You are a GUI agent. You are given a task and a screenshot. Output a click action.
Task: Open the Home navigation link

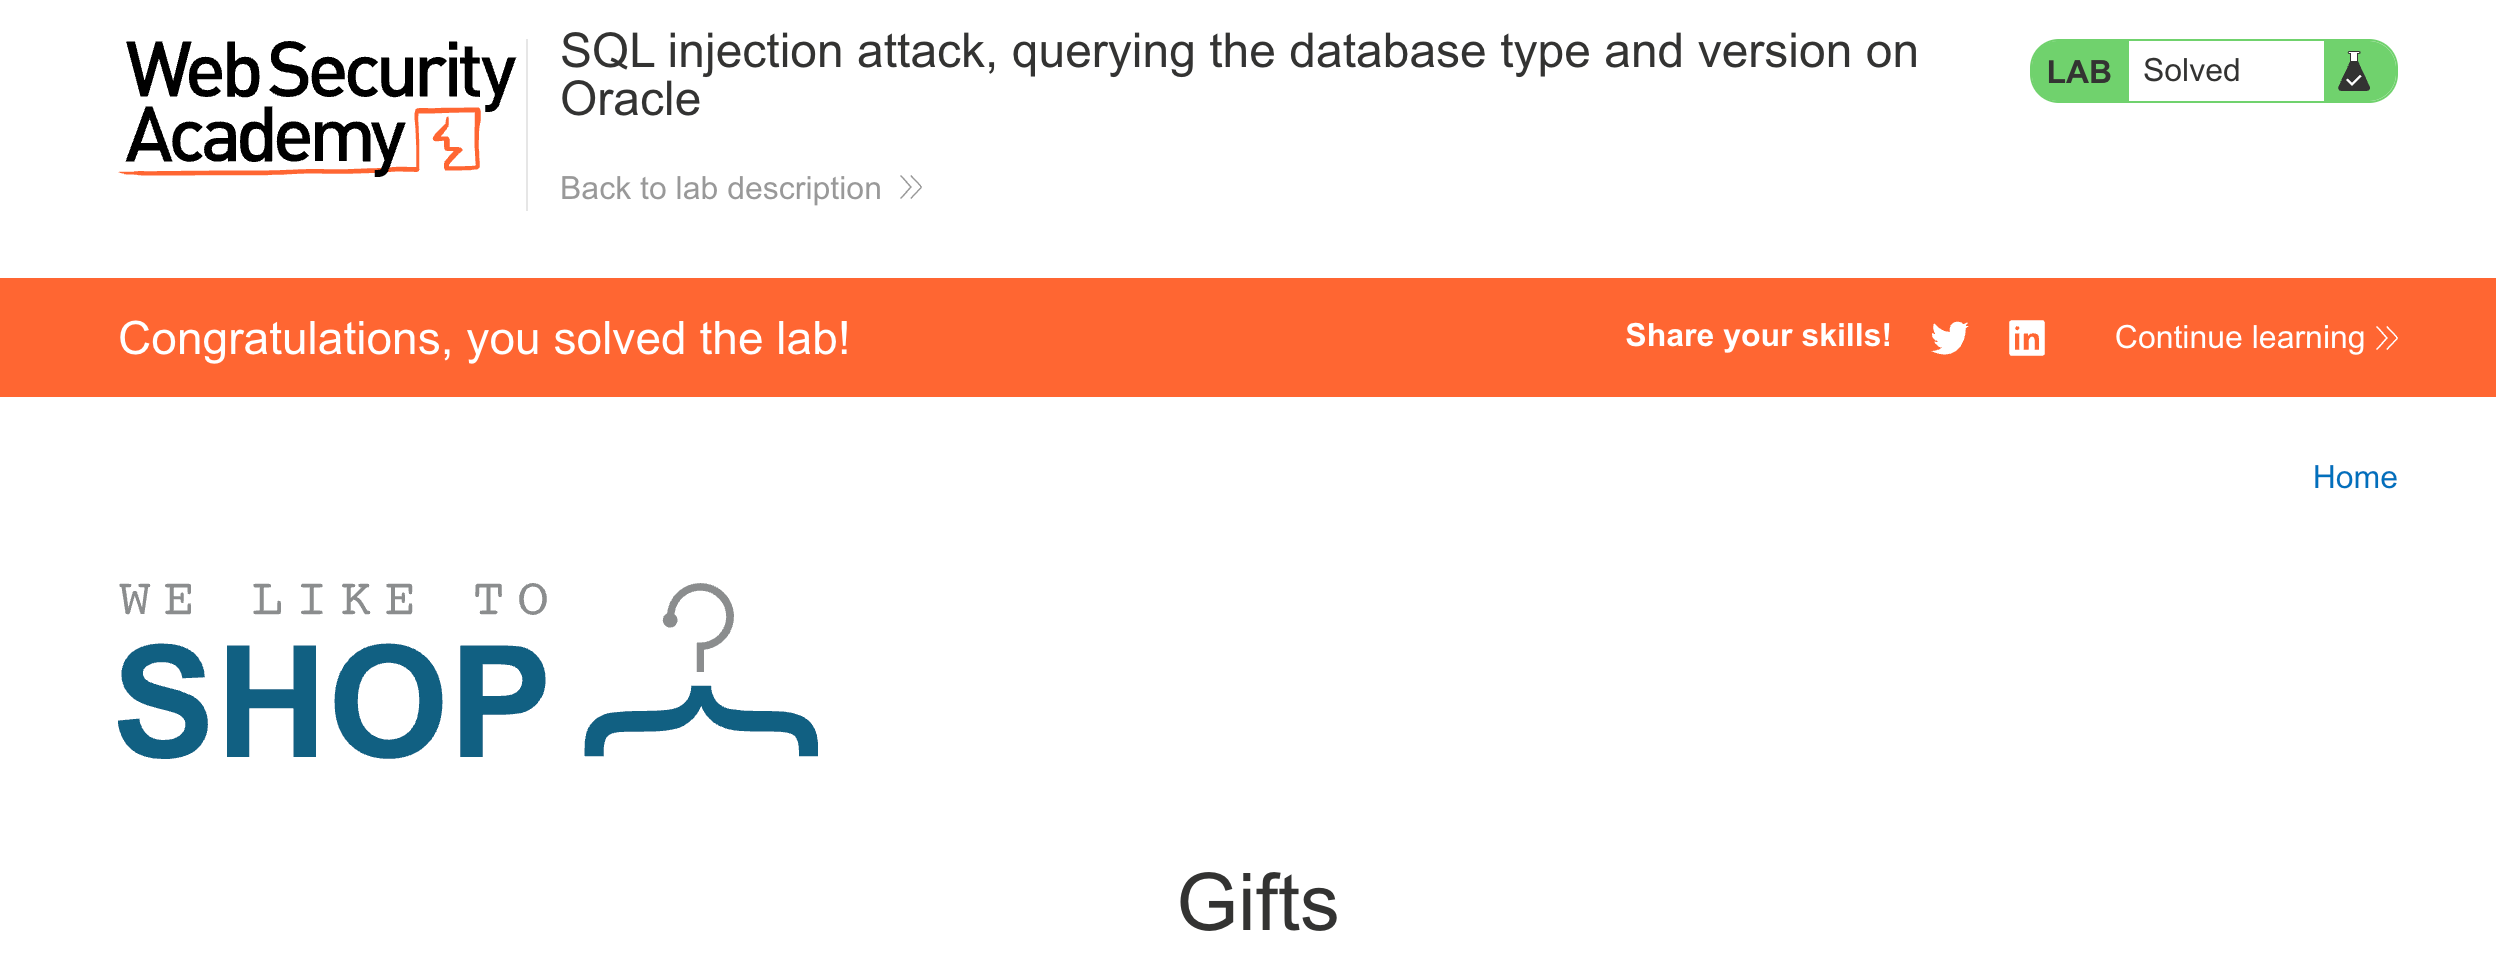(x=2354, y=477)
